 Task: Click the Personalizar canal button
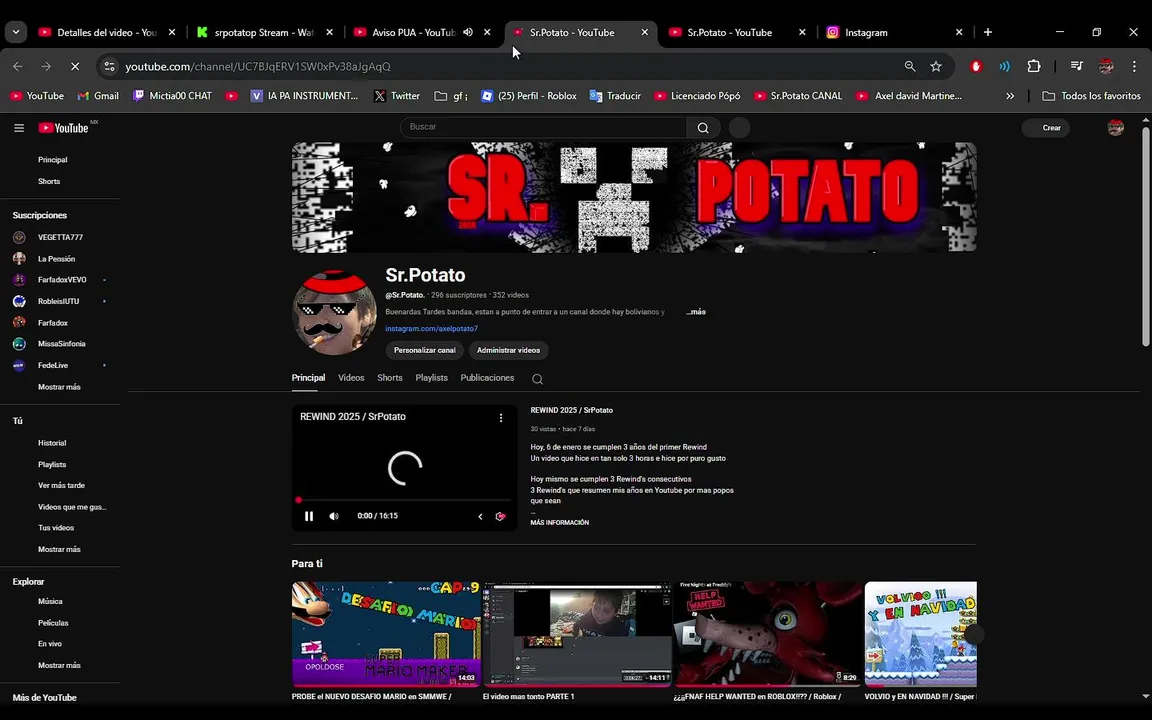coord(425,350)
